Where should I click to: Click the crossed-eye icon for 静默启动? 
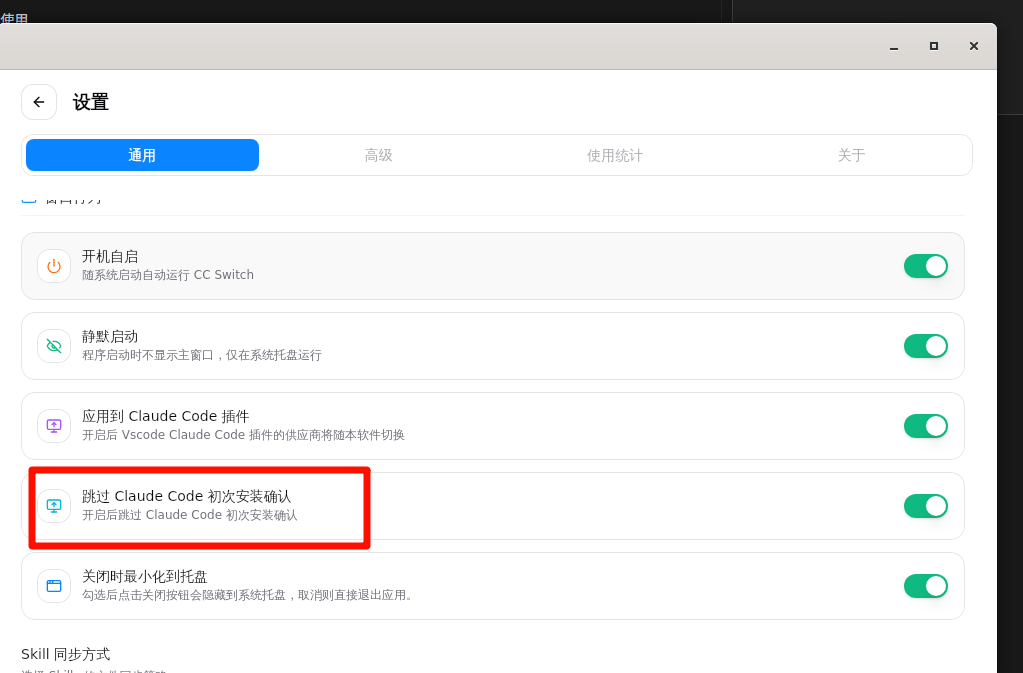54,346
